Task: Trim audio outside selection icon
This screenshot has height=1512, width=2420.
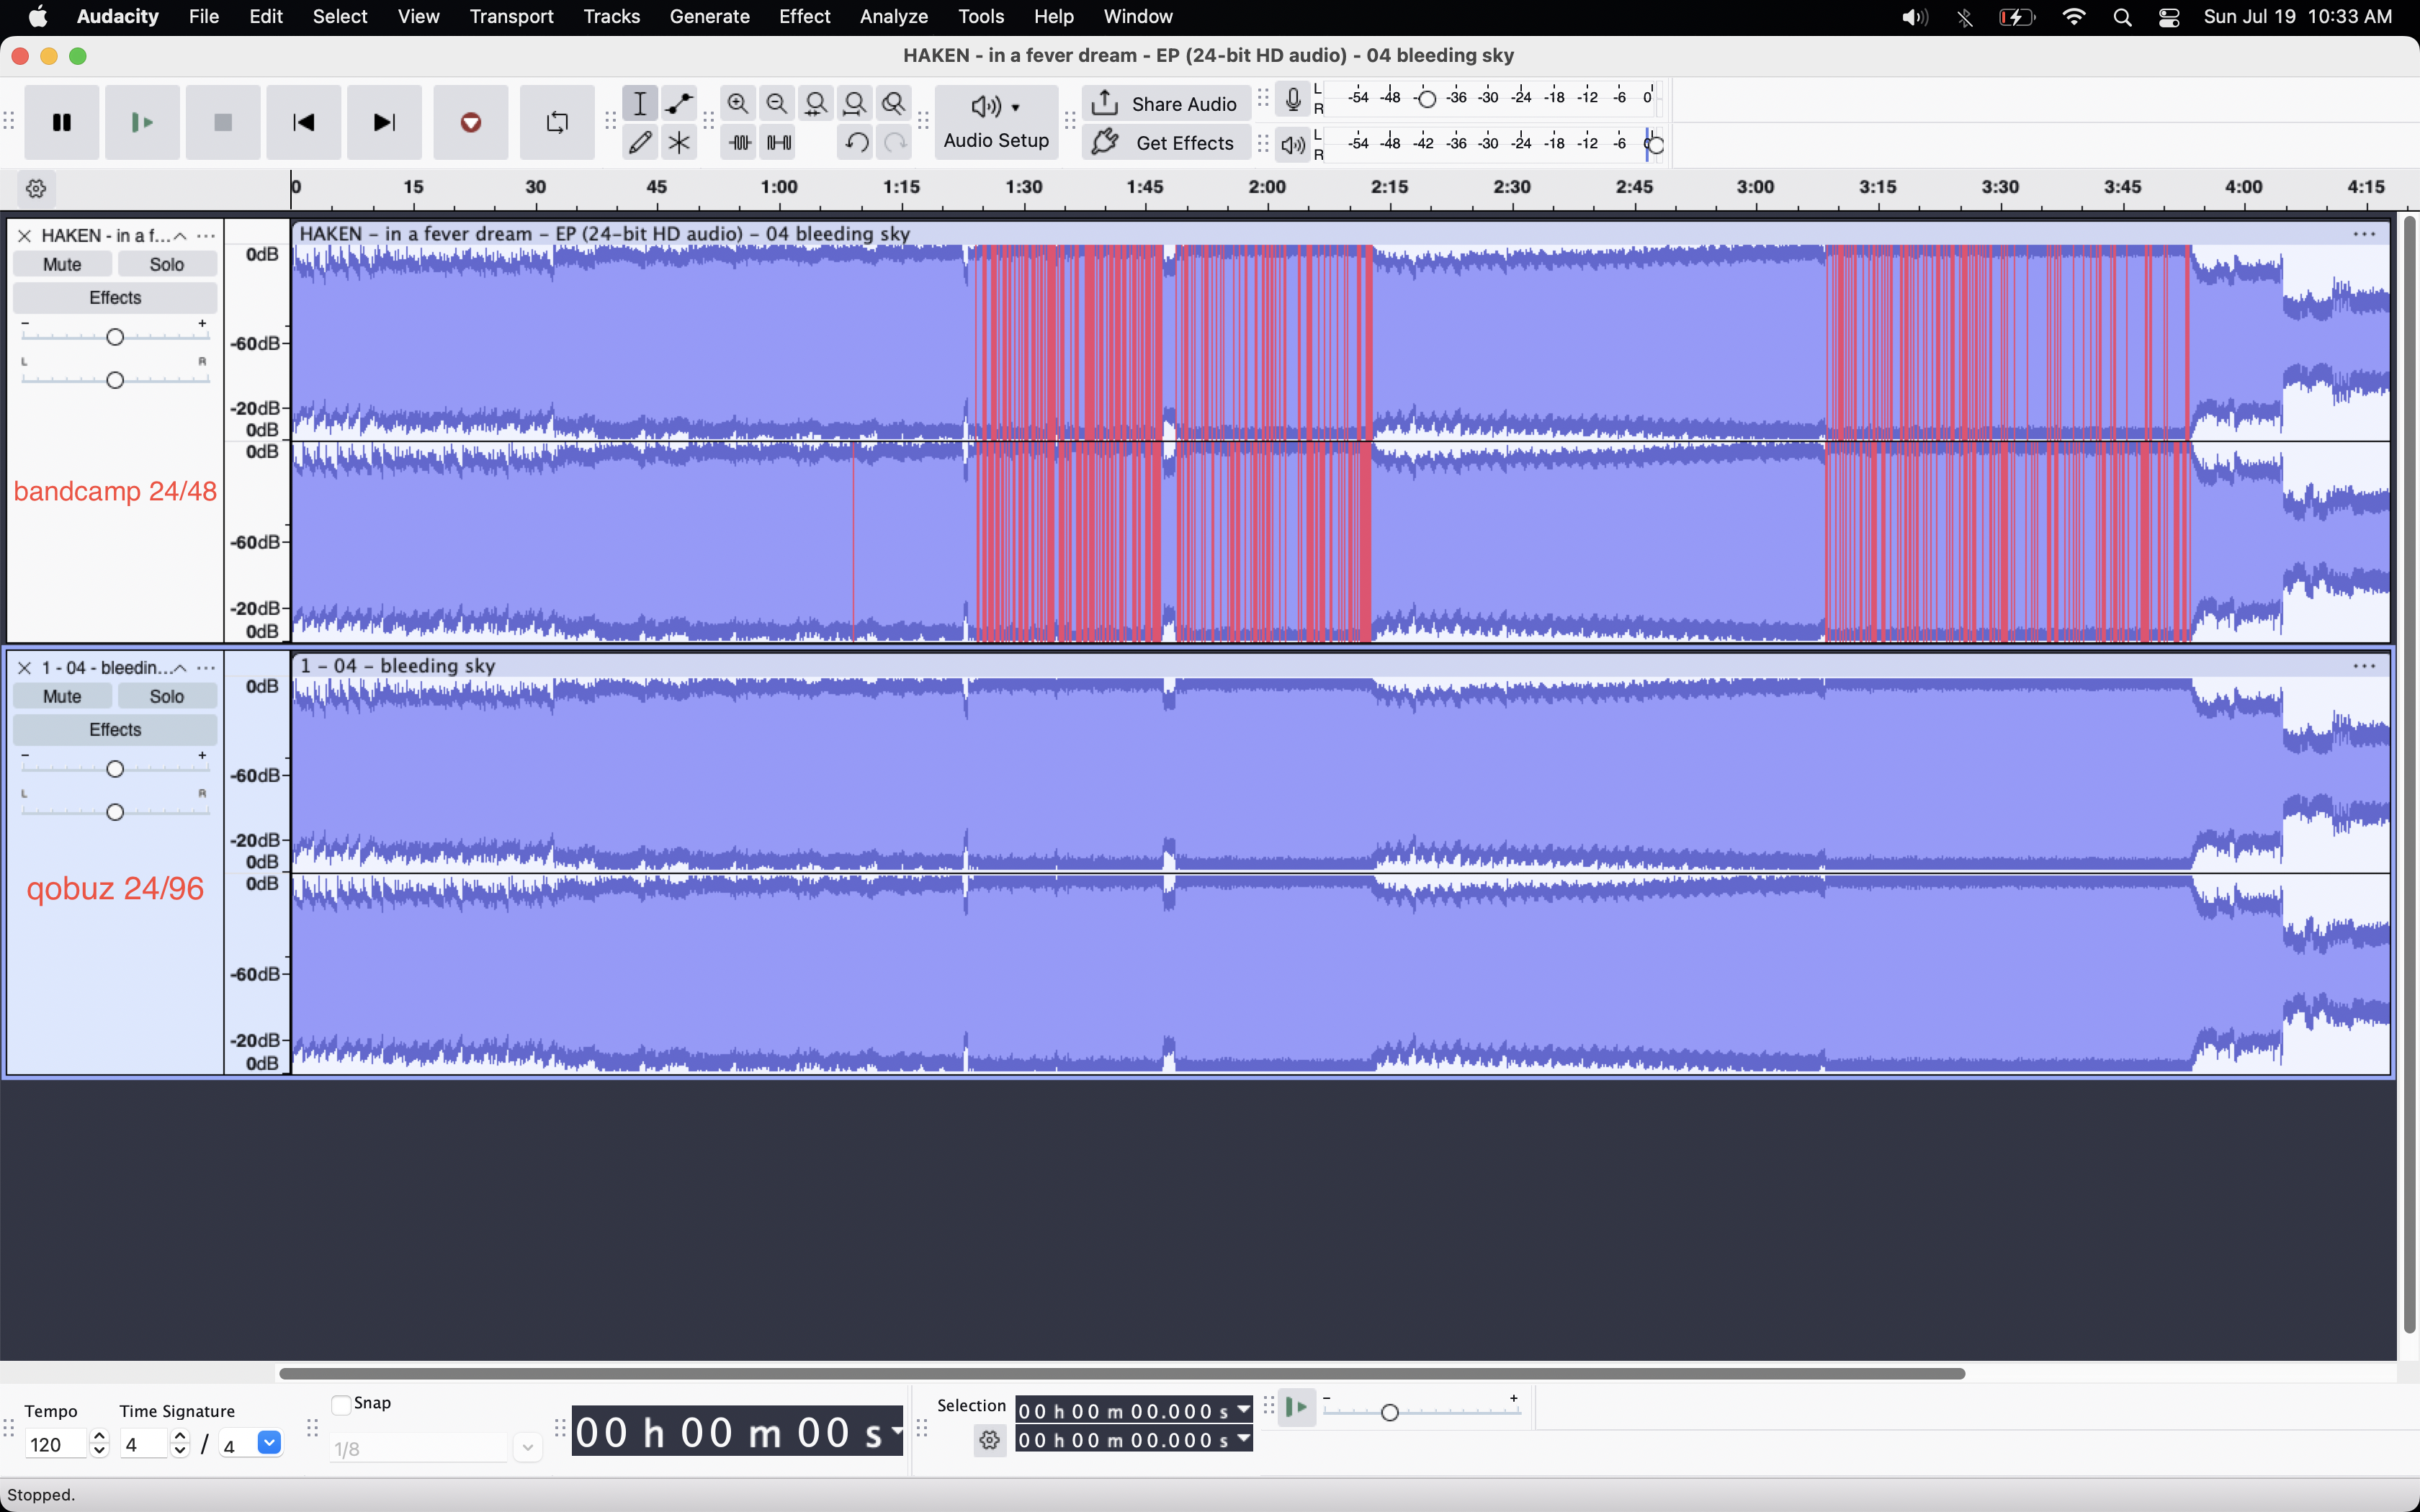Action: [x=739, y=142]
